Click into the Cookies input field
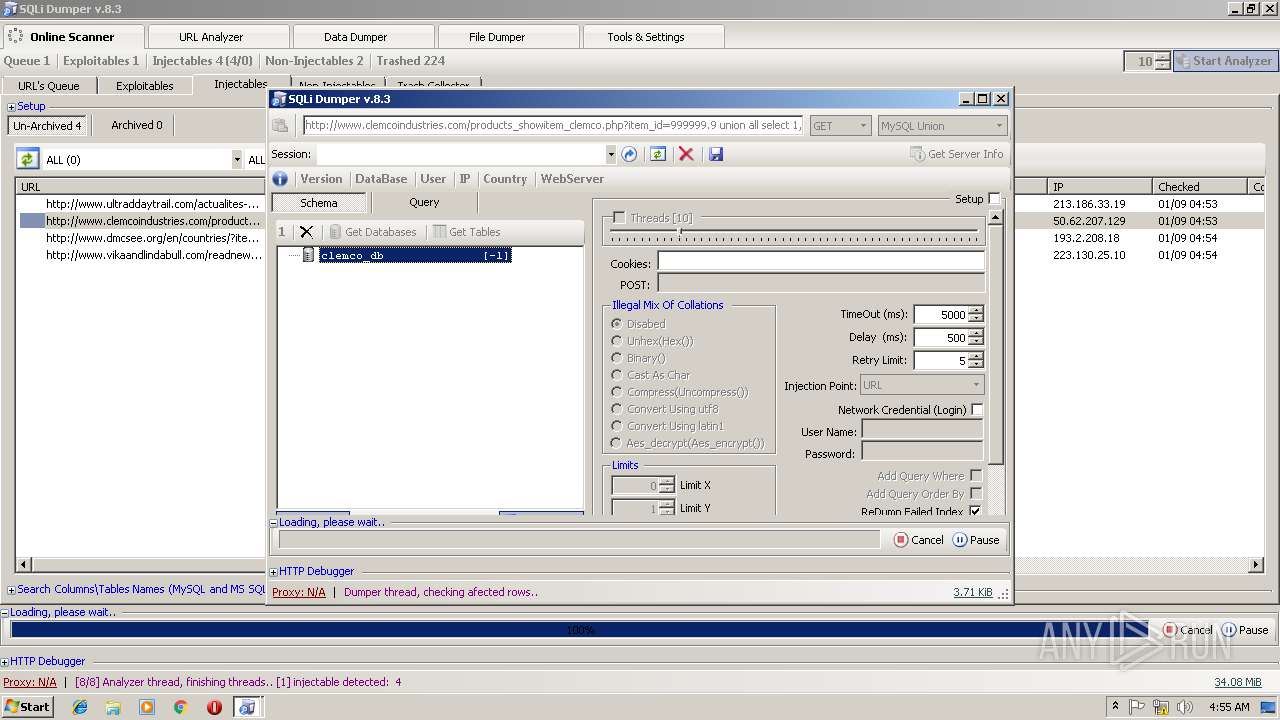 click(820, 261)
